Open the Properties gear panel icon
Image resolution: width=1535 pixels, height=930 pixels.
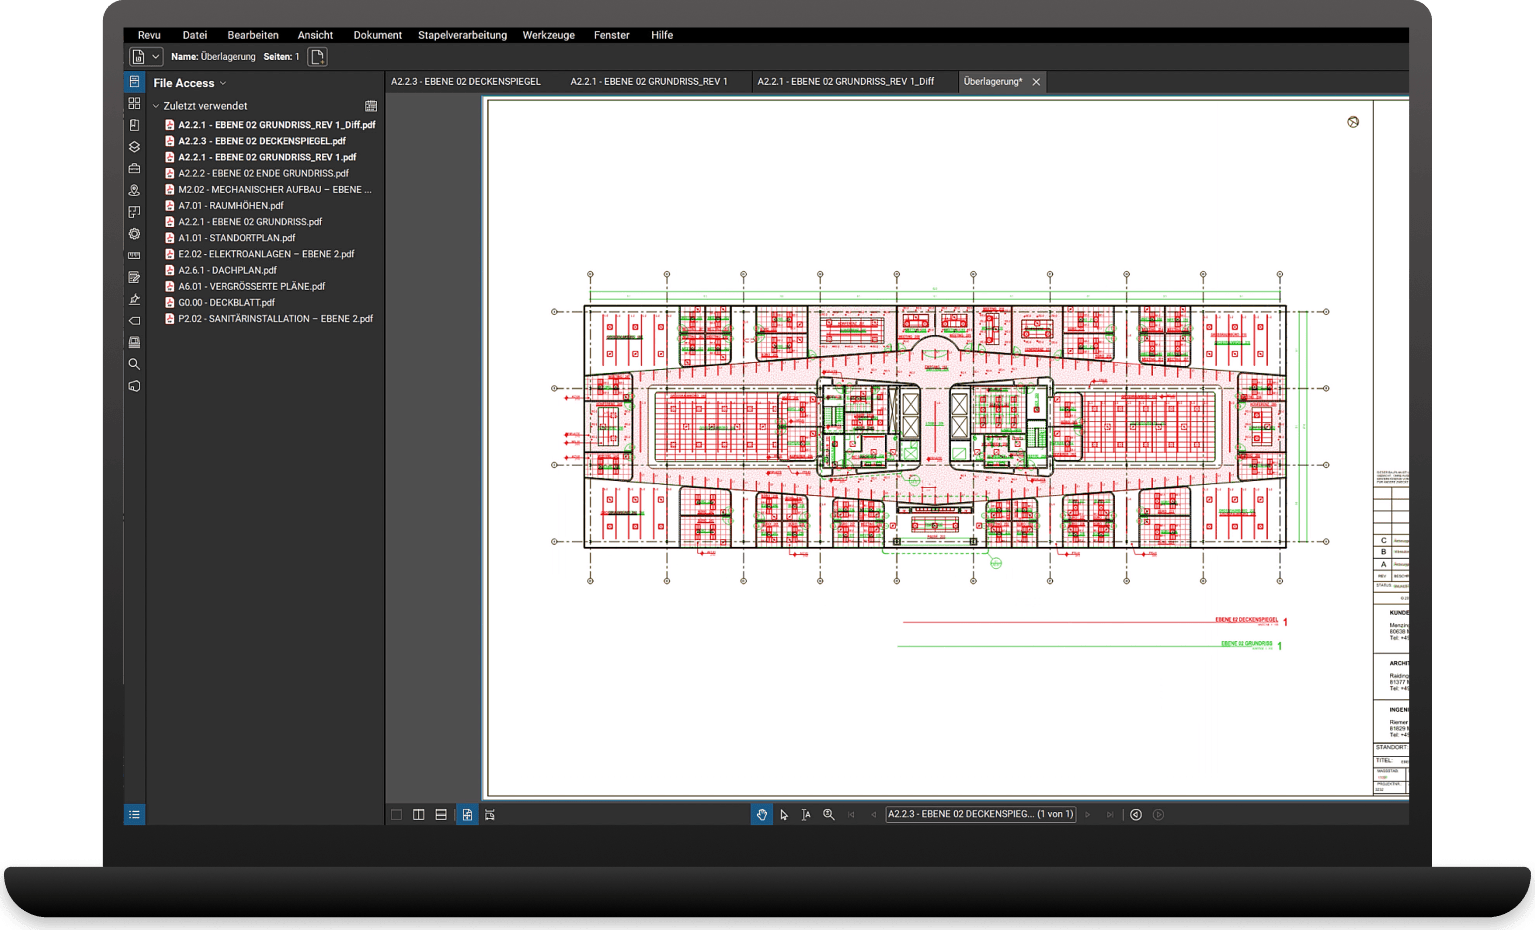134,234
